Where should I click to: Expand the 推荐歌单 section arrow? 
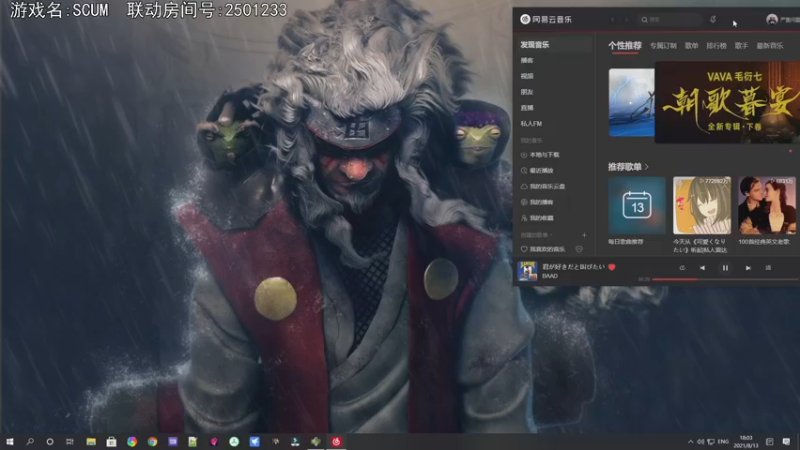click(x=647, y=167)
